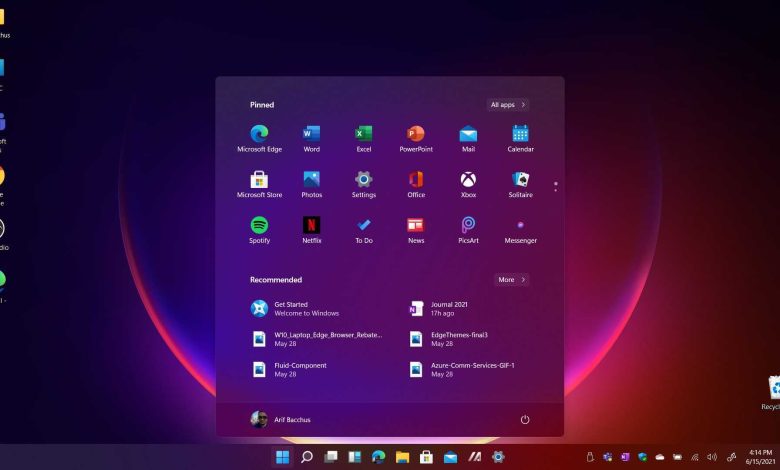Image resolution: width=780 pixels, height=470 pixels.
Task: Launch Word from the pinned apps
Action: (x=311, y=134)
